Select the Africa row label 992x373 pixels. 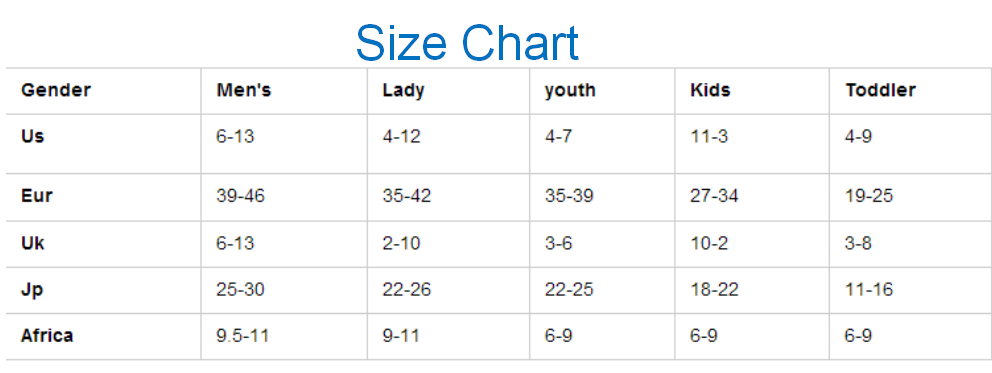click(x=104, y=336)
